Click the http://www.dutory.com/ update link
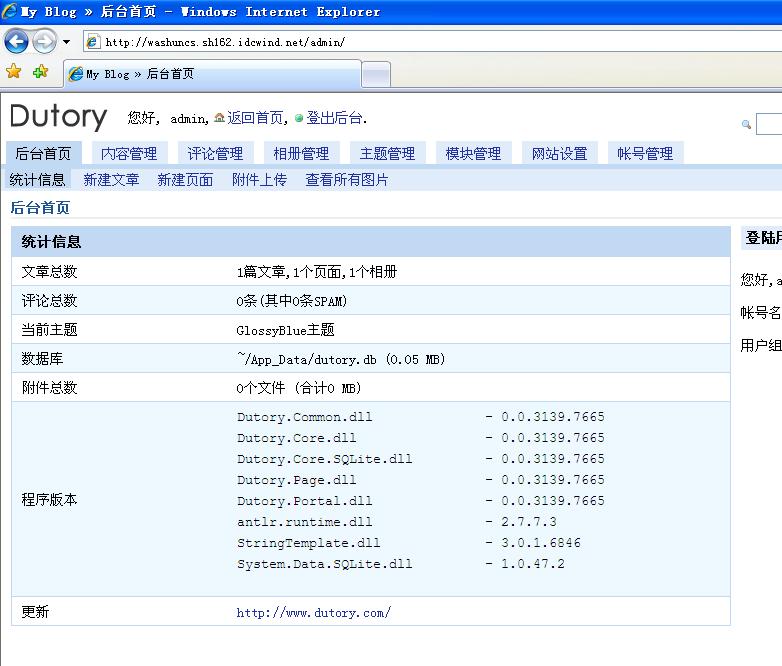782x666 pixels. (x=314, y=613)
